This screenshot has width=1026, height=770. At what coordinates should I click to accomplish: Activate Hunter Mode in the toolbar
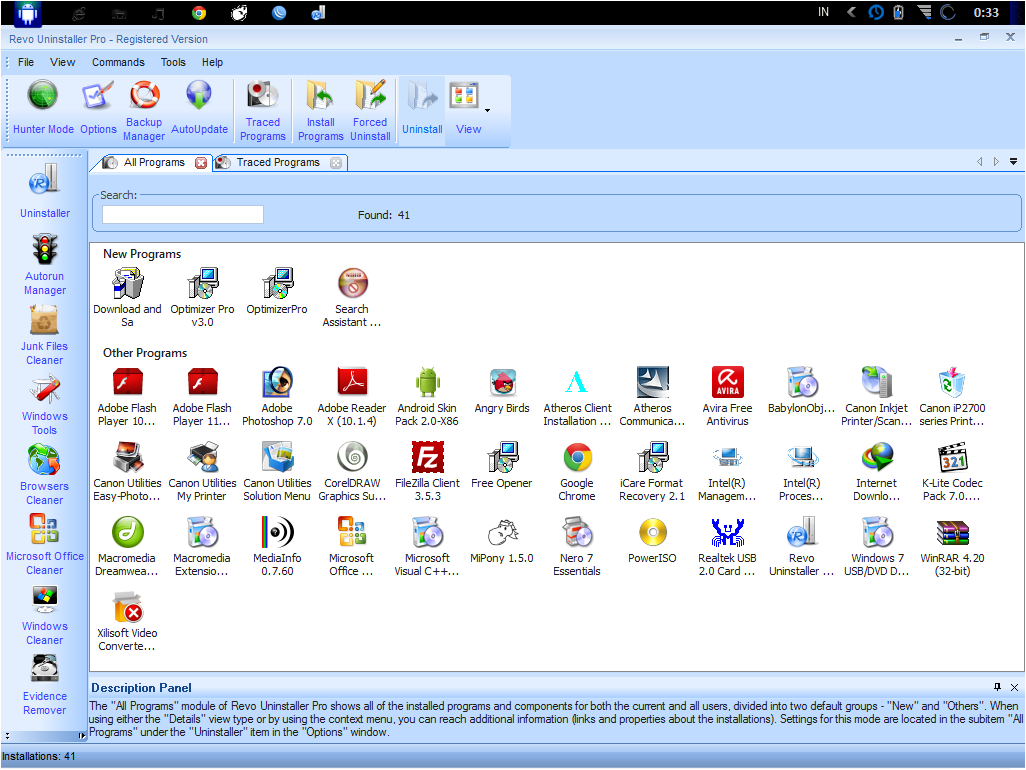pos(43,108)
